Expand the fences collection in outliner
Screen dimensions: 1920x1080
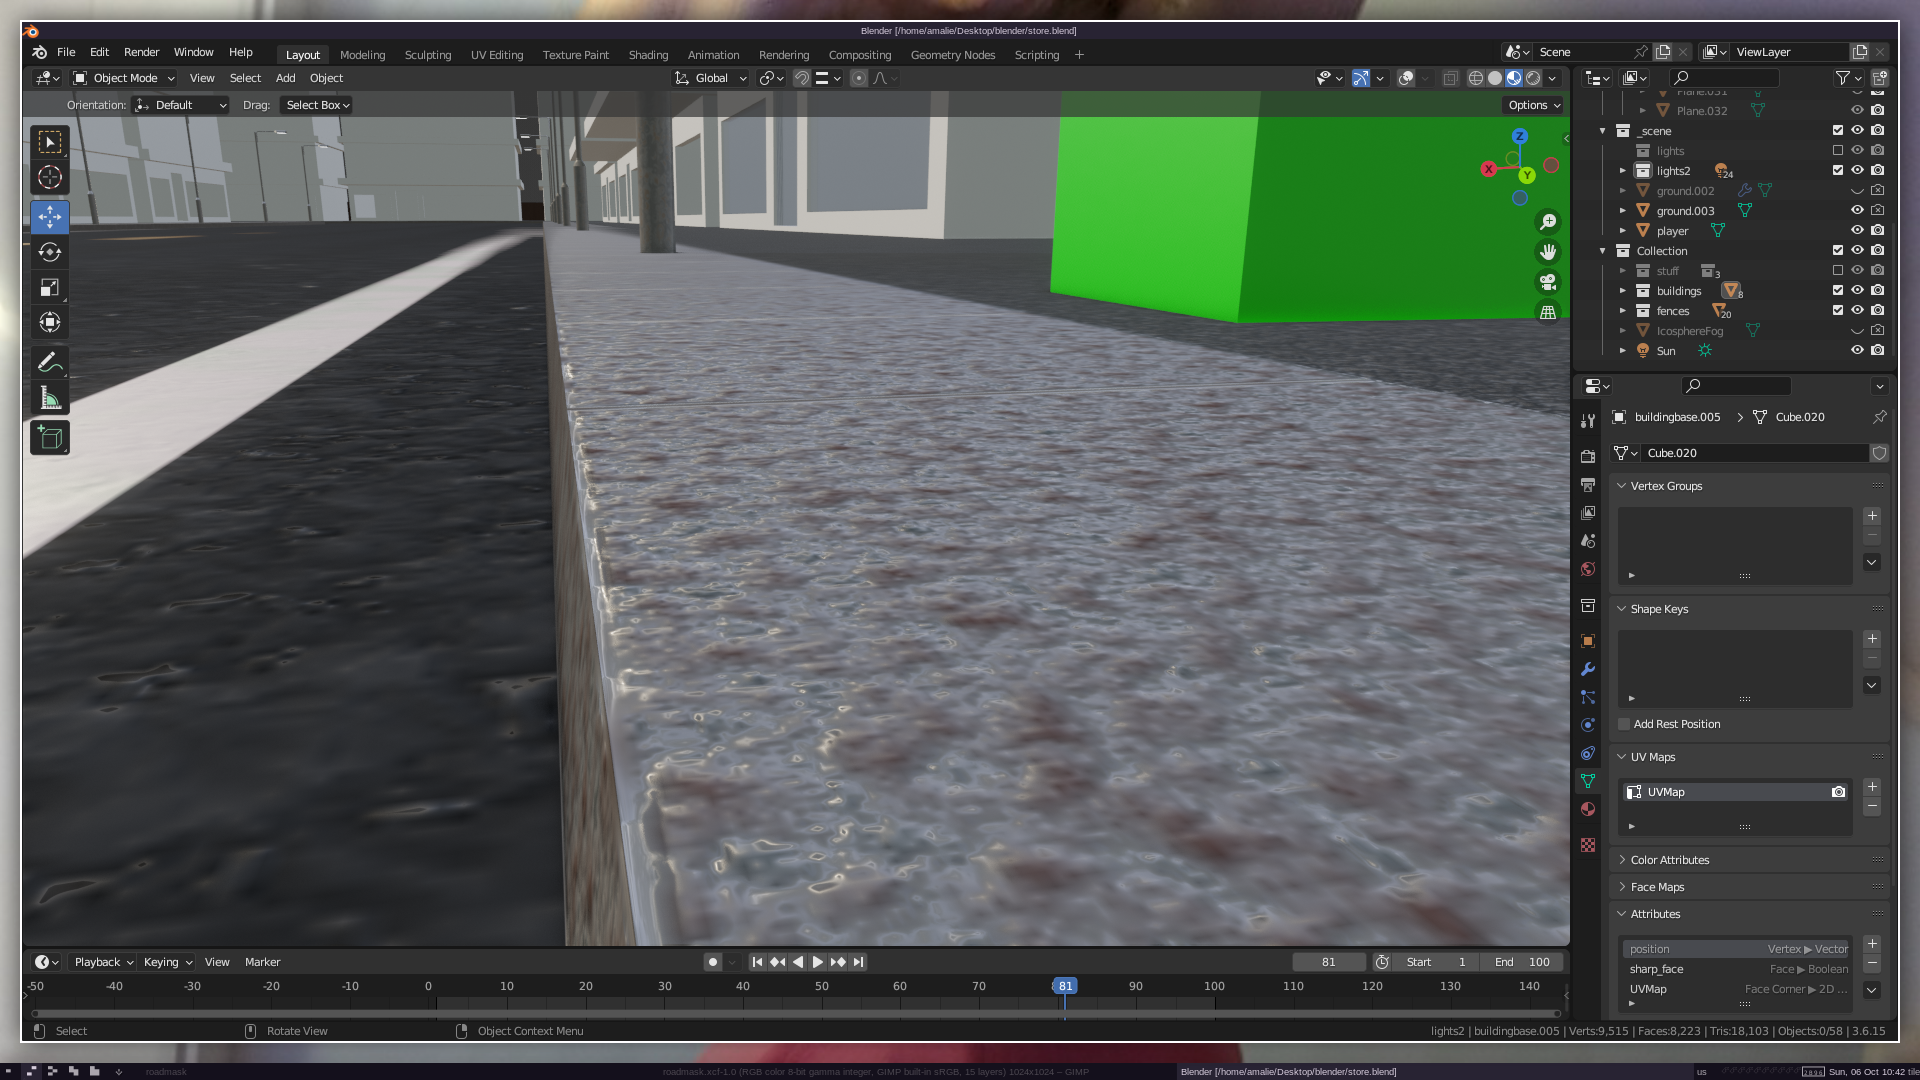(1623, 311)
